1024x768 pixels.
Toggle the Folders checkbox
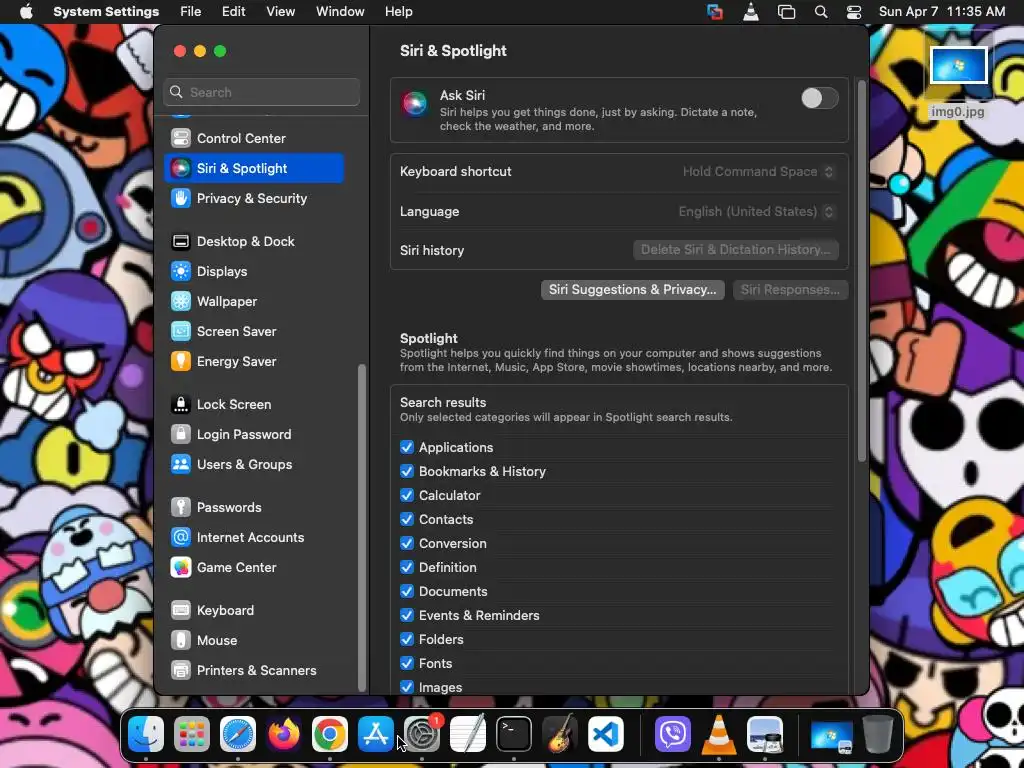407,639
